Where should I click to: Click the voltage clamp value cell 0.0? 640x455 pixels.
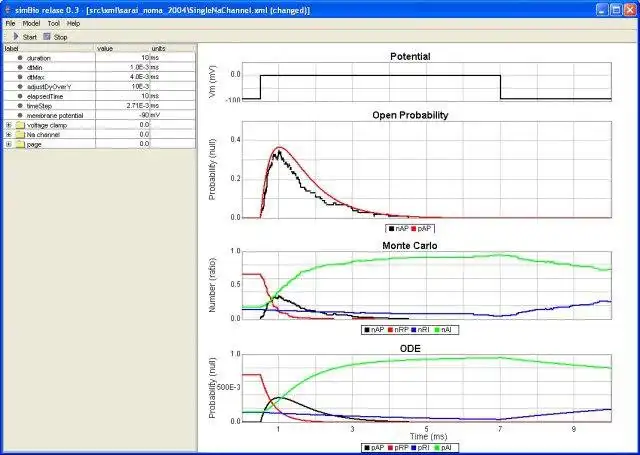[123, 125]
